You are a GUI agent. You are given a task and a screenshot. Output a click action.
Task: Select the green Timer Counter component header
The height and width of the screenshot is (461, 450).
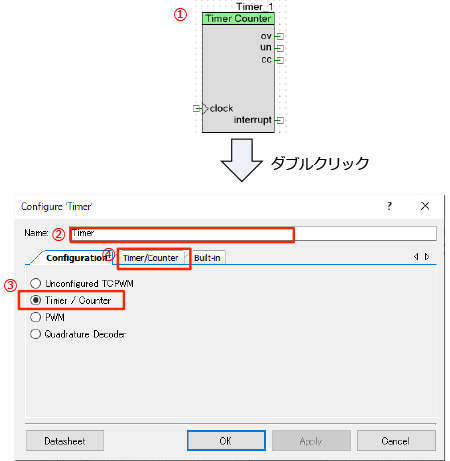[x=238, y=19]
